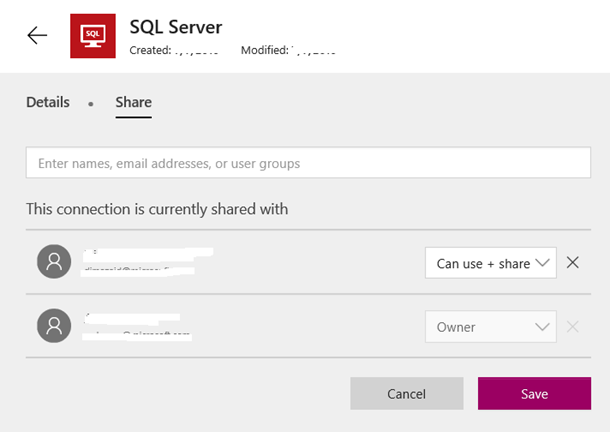
Task: Click the disabled X beside the Owner row
Action: tap(573, 327)
